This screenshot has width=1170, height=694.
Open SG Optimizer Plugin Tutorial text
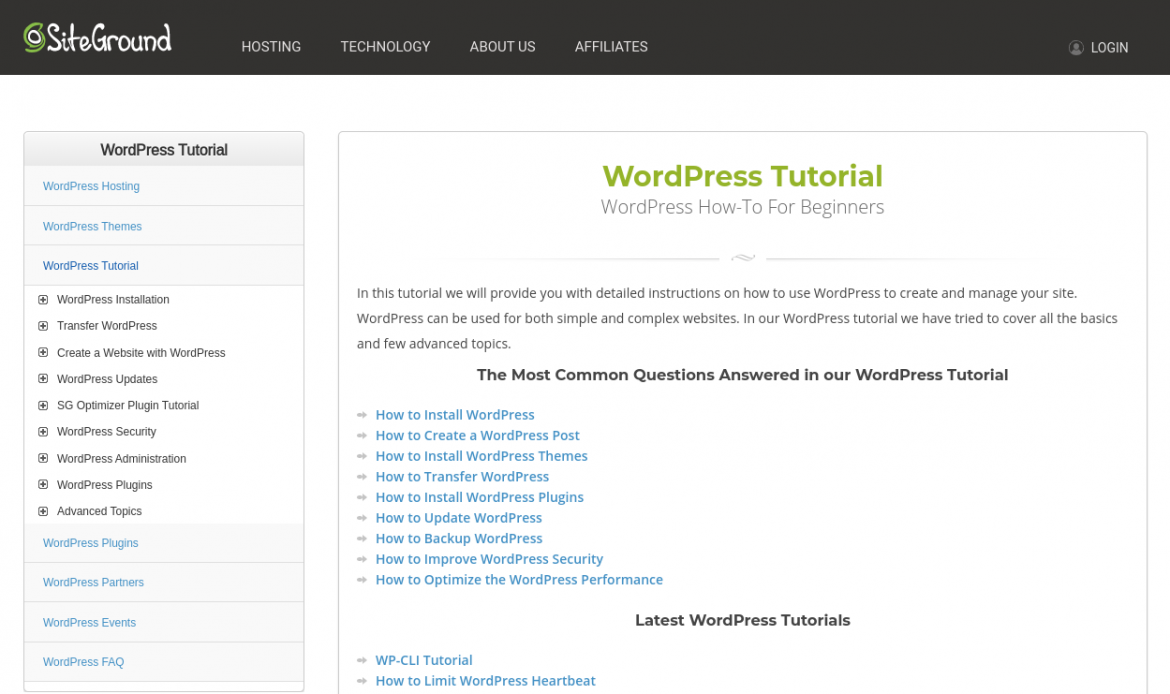tap(128, 405)
